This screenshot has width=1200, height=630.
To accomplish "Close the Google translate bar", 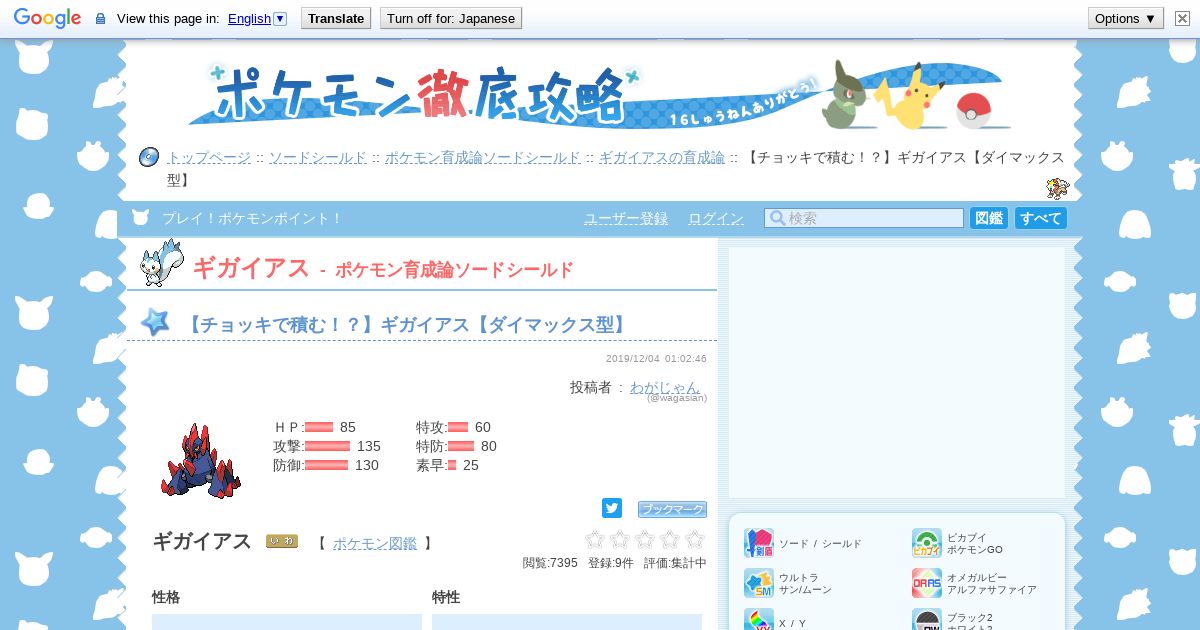I will (x=1180, y=18).
